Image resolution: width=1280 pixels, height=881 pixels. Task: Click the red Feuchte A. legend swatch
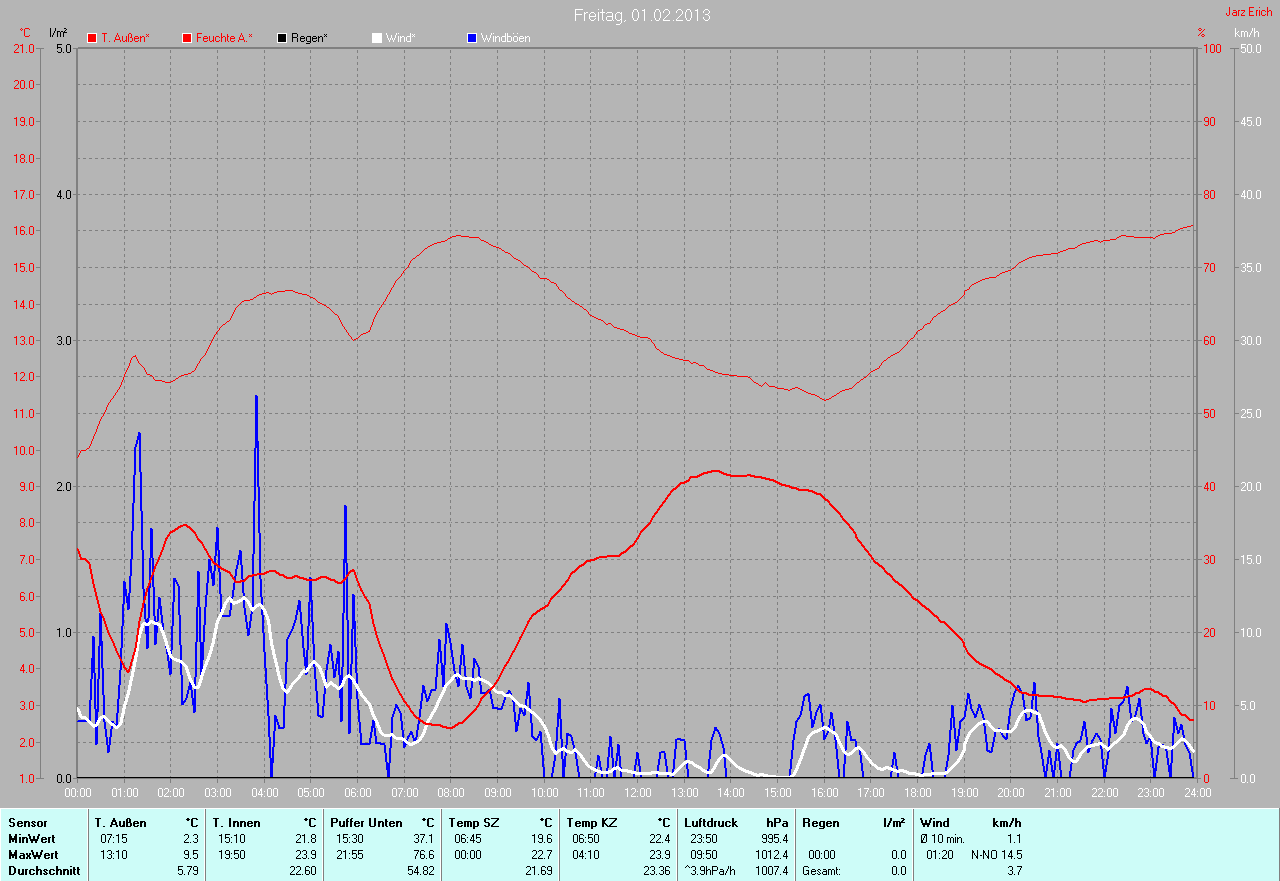[x=187, y=38]
